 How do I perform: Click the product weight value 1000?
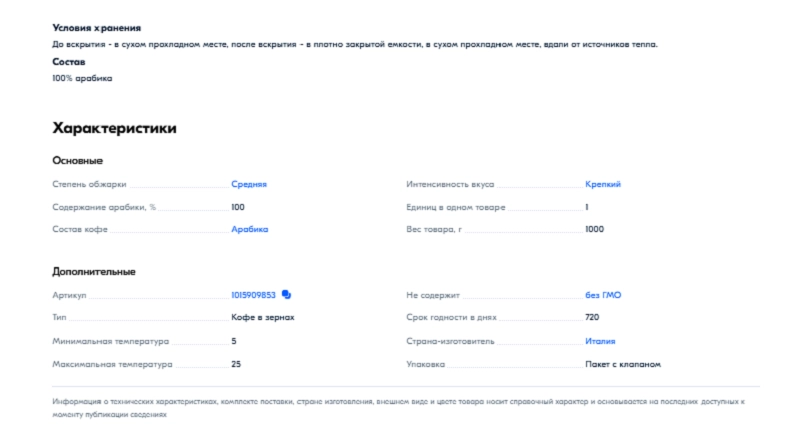coord(594,229)
